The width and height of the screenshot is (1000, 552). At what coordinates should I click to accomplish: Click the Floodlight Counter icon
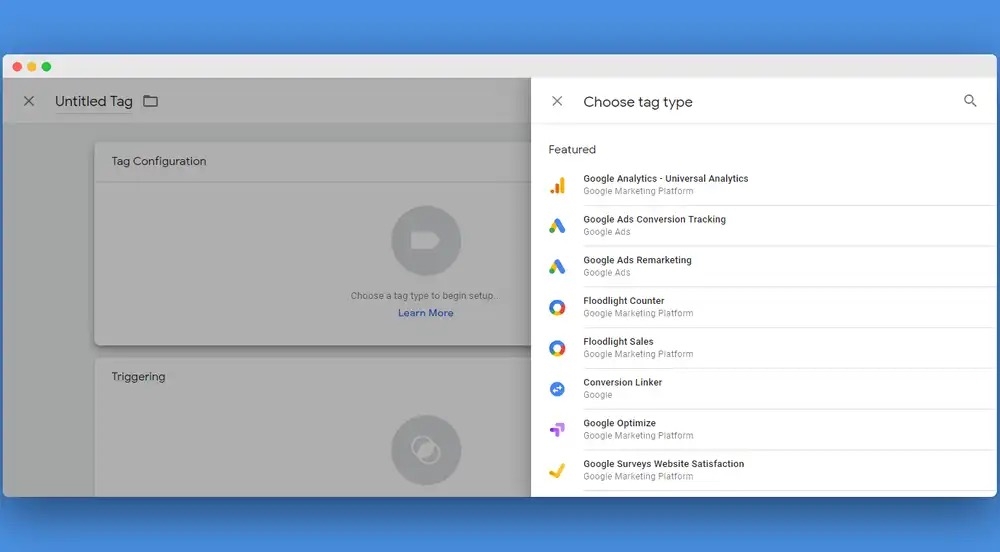tap(557, 307)
